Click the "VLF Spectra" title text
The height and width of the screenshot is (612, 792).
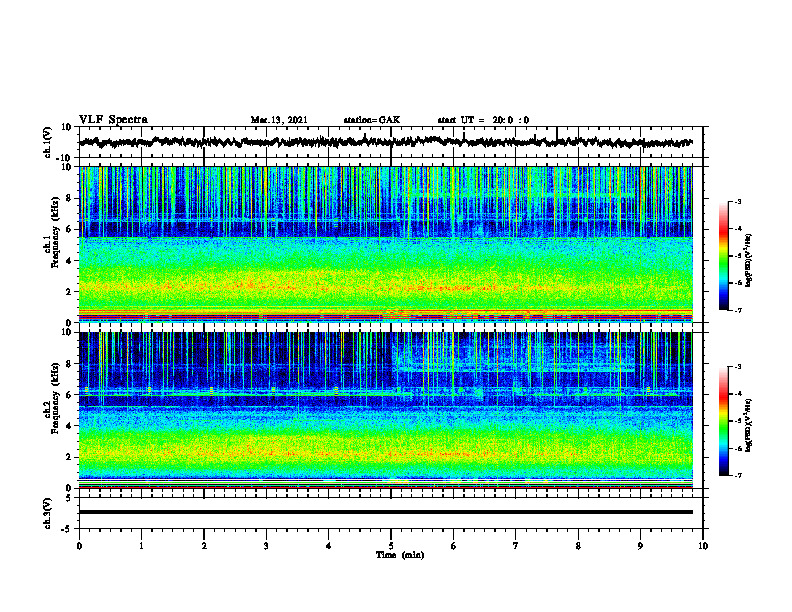[113, 120]
